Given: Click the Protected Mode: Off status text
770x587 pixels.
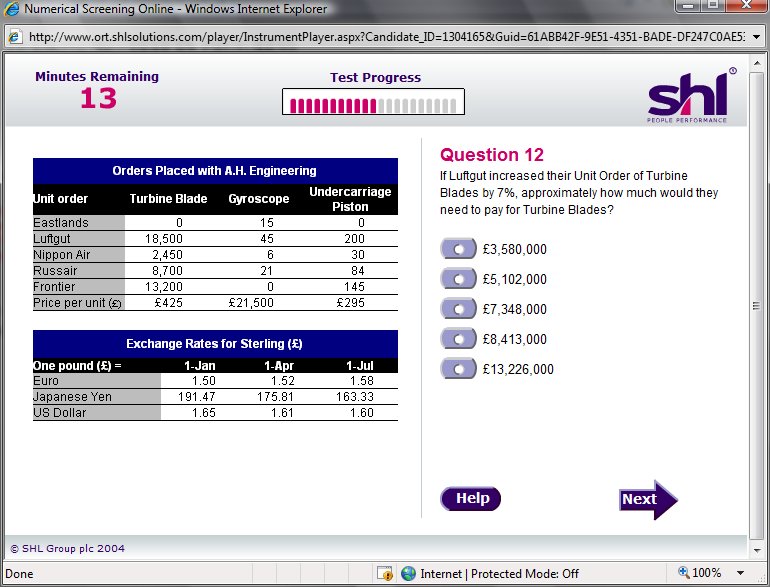Looking at the screenshot, I should click(524, 573).
